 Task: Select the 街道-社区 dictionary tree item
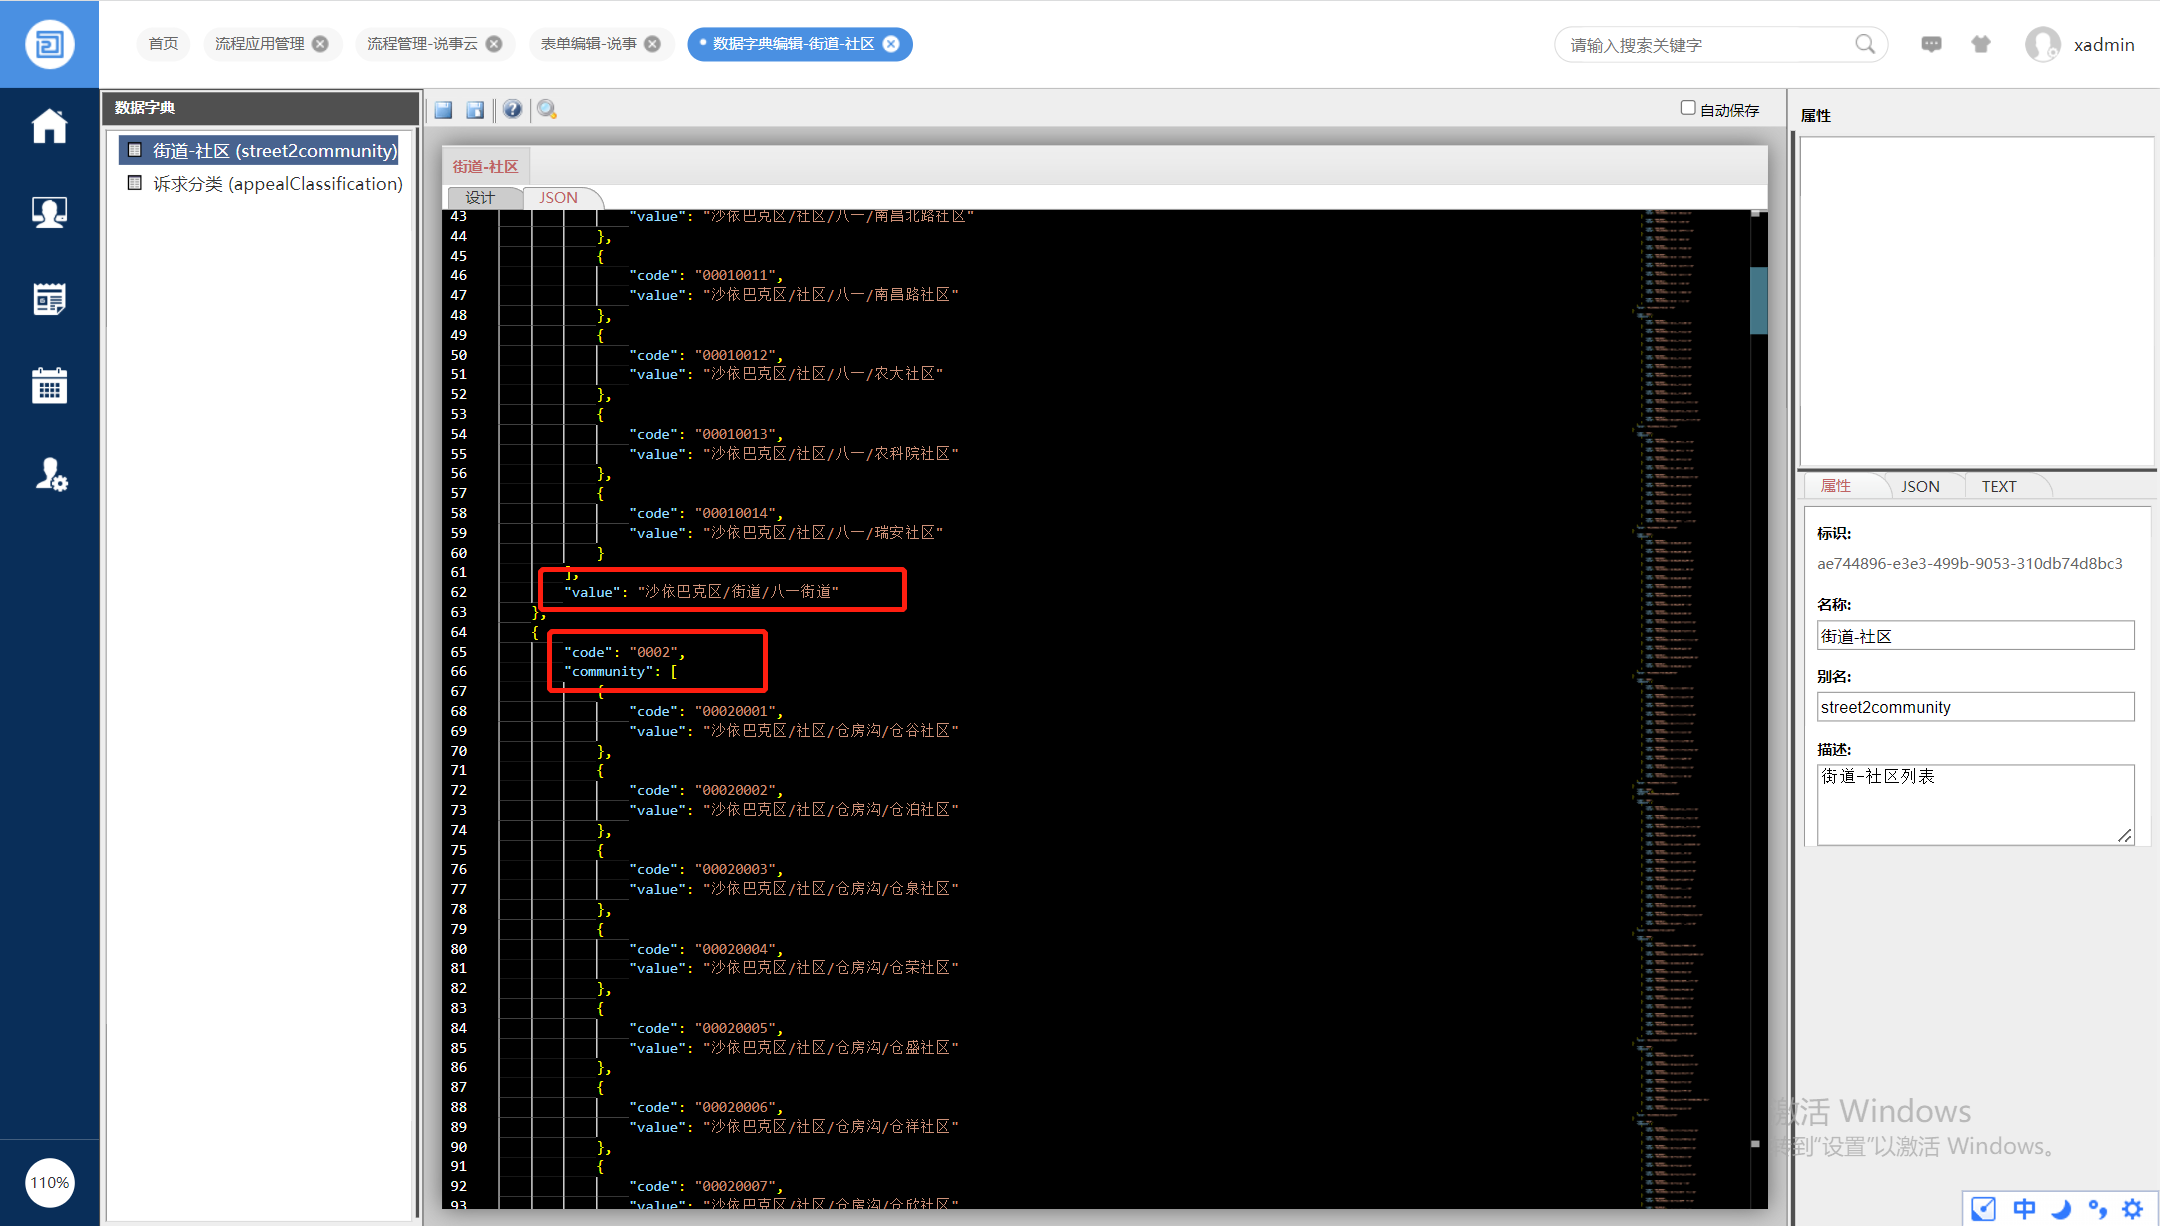pyautogui.click(x=274, y=151)
